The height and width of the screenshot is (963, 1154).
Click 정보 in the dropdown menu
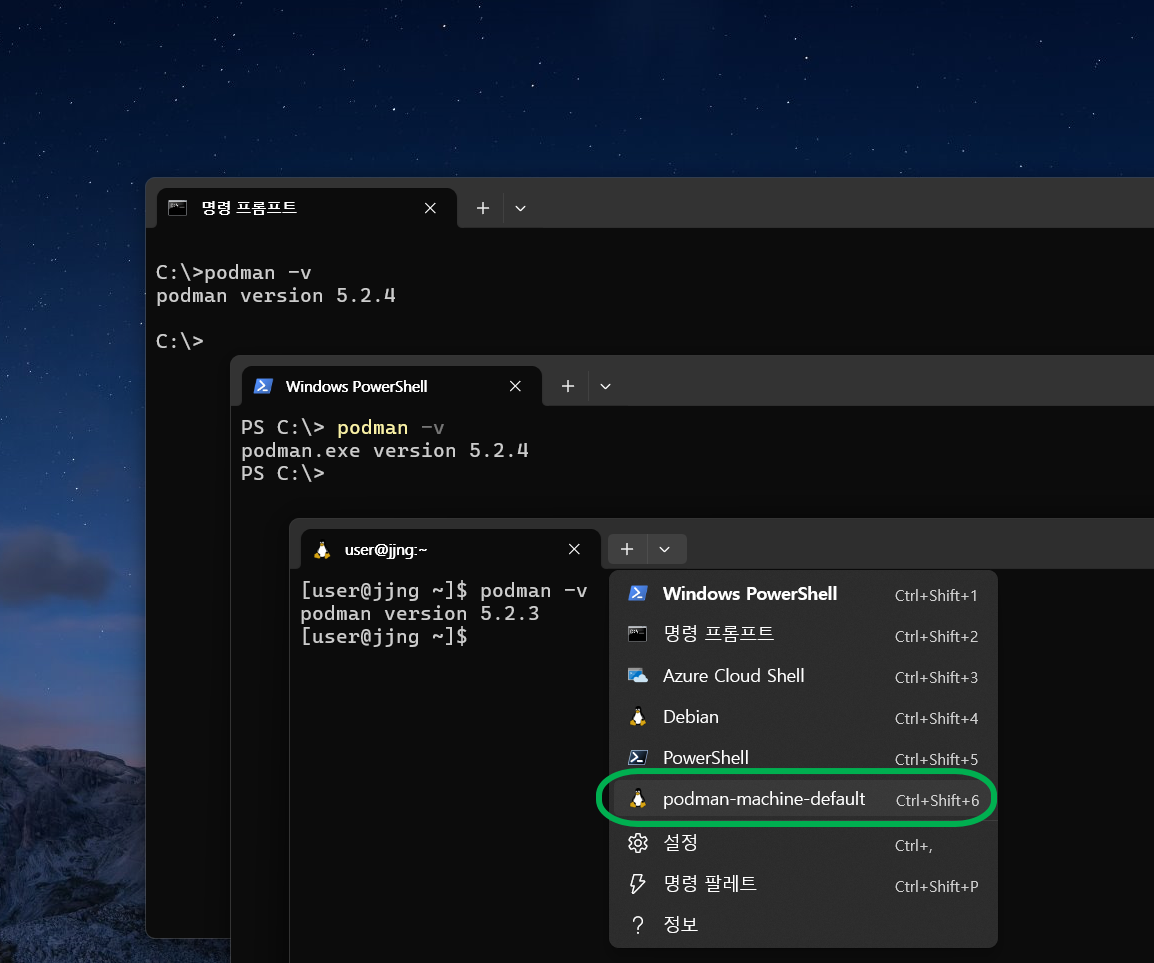tap(803, 925)
